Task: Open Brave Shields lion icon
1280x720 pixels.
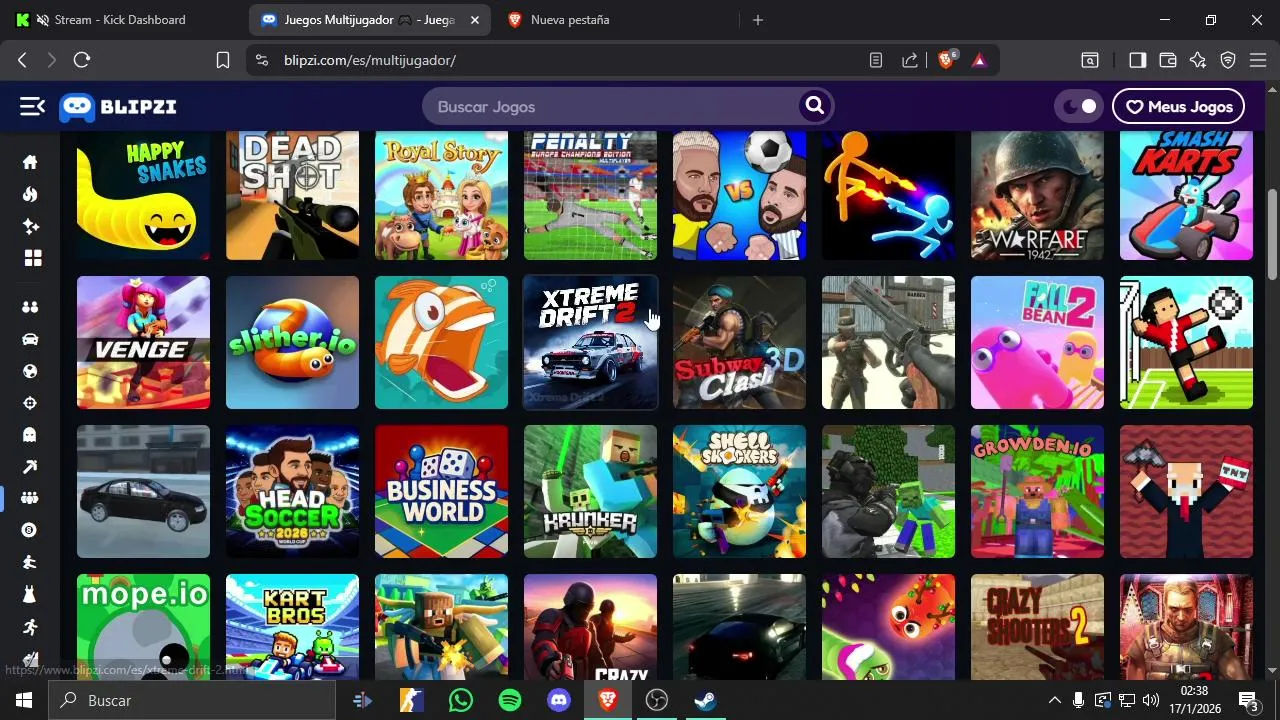Action: coord(946,60)
